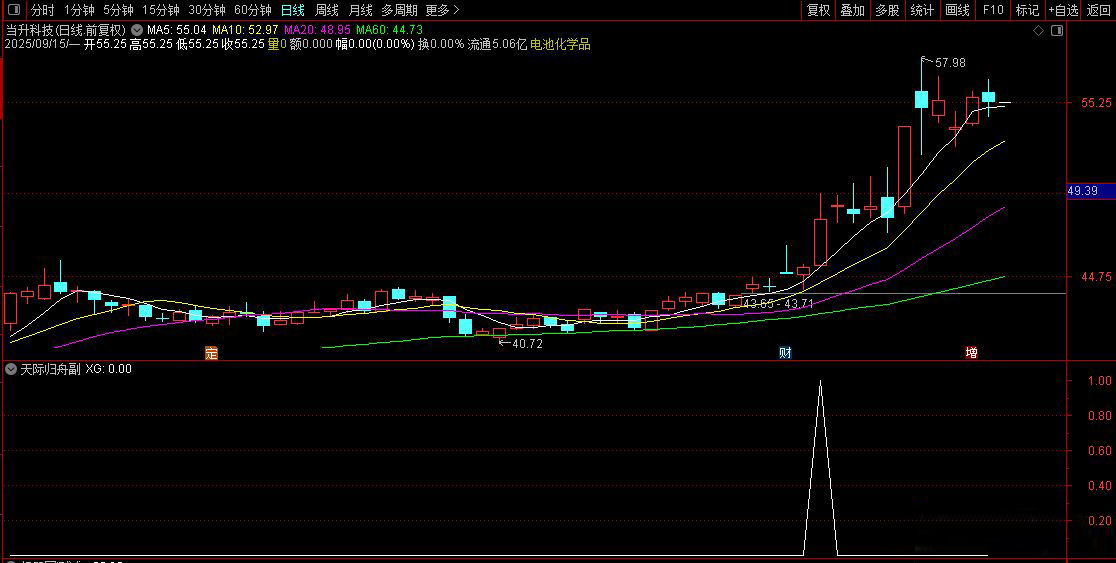Image resolution: width=1116 pixels, height=563 pixels.
Task: Click the 增 event marker
Action: (x=971, y=353)
